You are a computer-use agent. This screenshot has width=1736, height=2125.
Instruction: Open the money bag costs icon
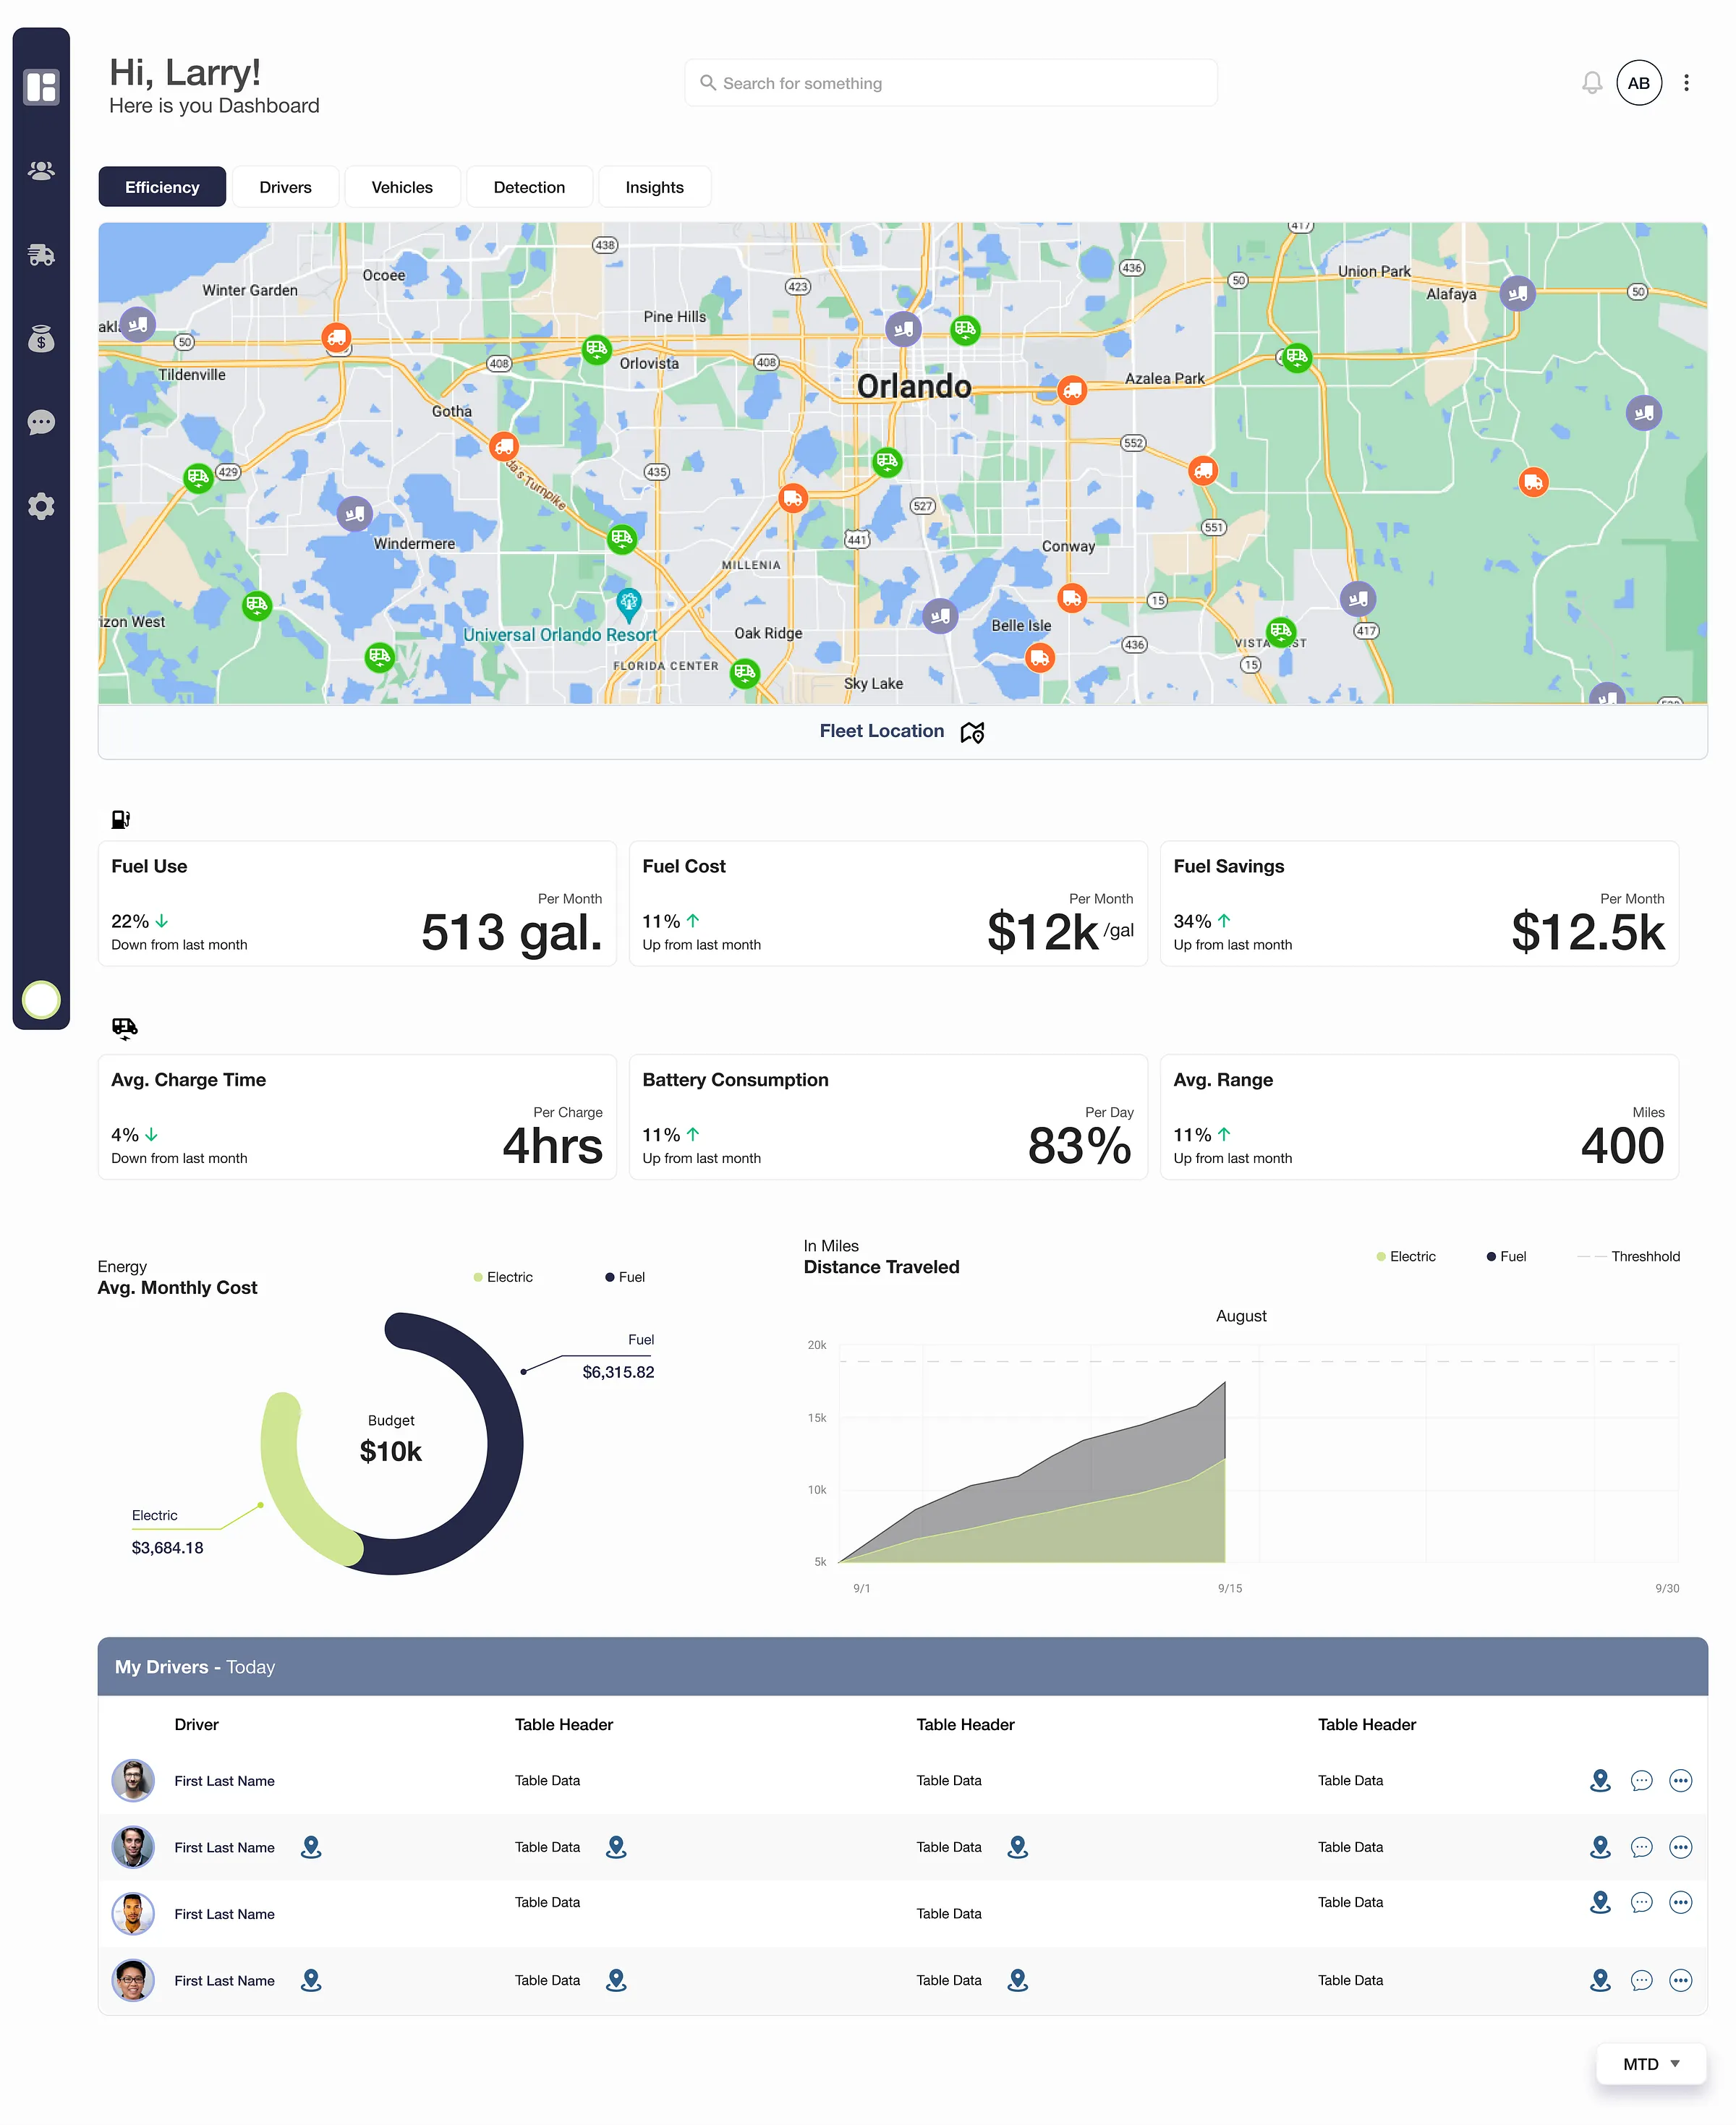tap(41, 339)
